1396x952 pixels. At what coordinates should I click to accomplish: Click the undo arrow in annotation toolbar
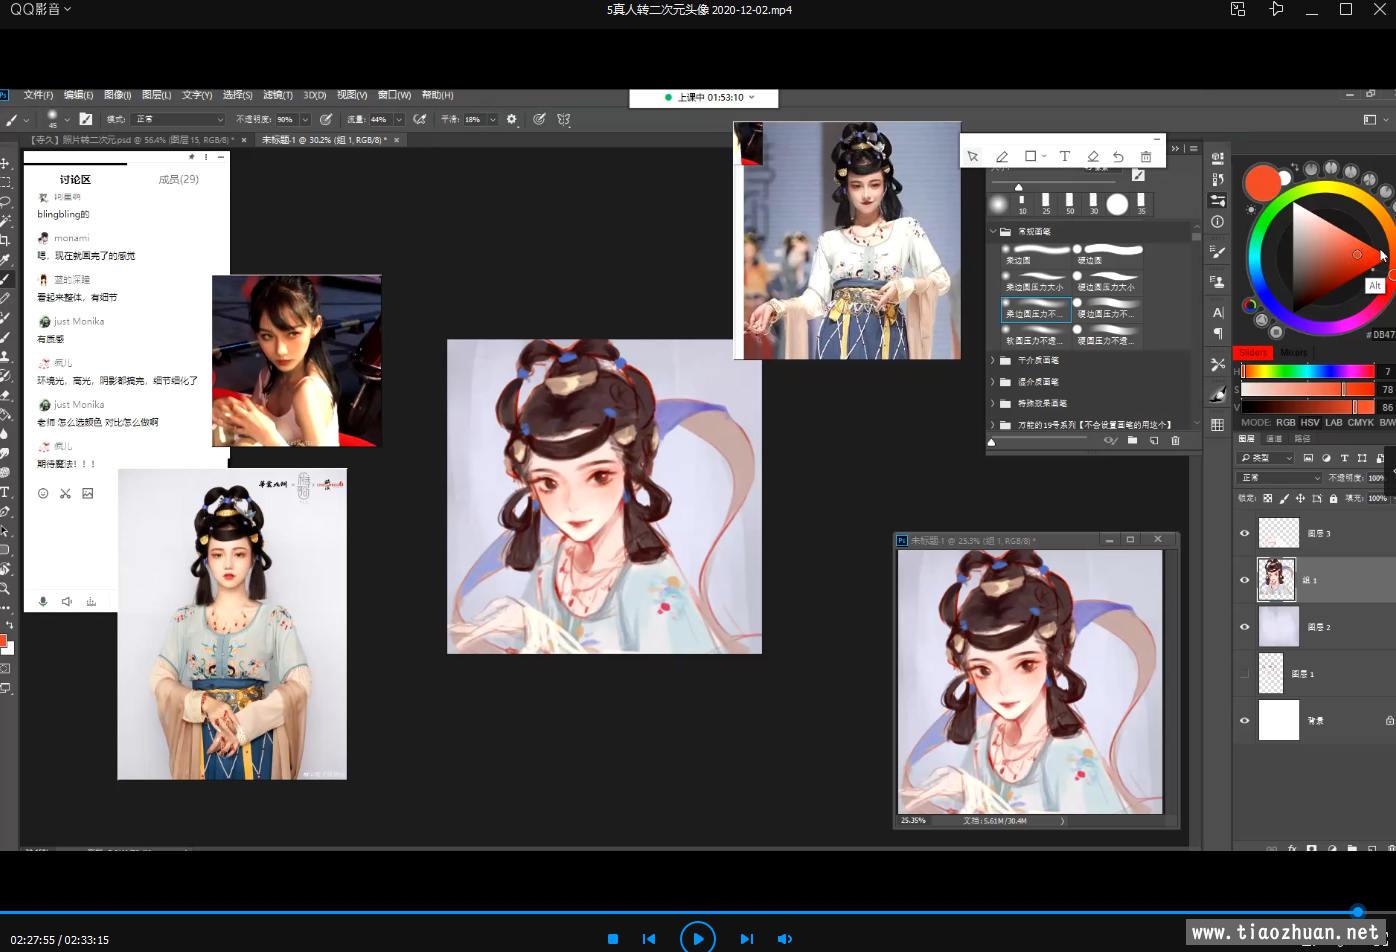coord(1118,156)
